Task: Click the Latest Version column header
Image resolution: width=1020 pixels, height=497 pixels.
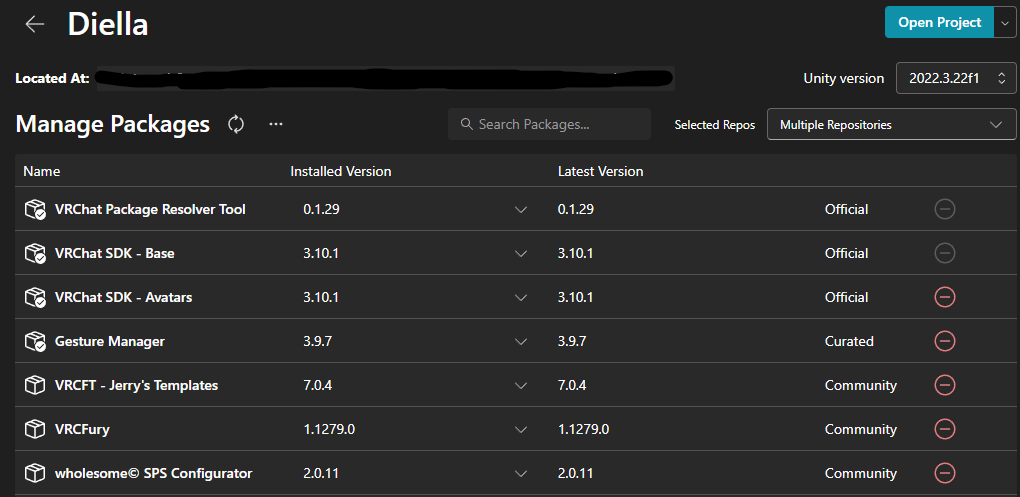Action: pos(600,171)
